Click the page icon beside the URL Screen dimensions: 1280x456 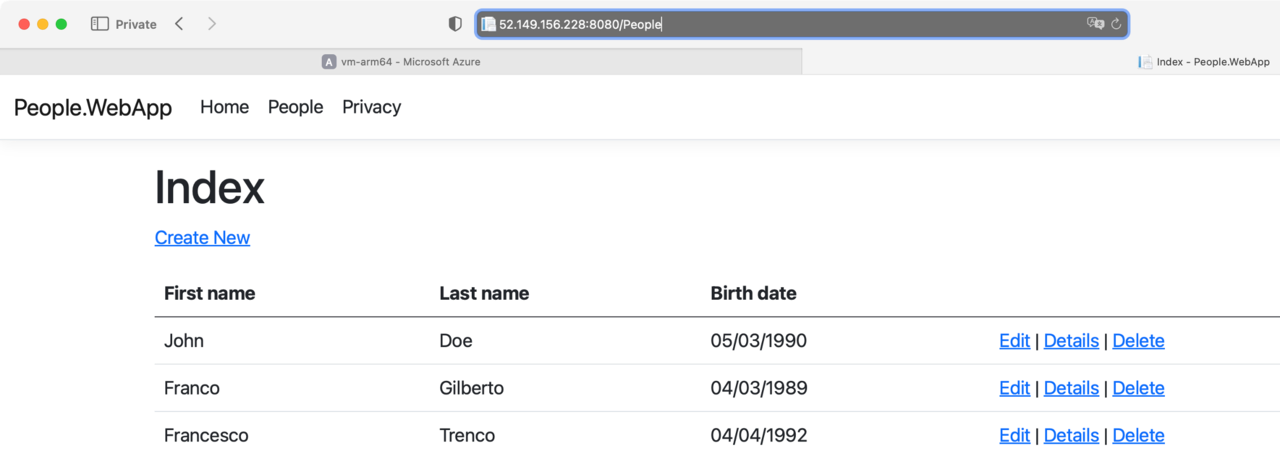pyautogui.click(x=488, y=24)
